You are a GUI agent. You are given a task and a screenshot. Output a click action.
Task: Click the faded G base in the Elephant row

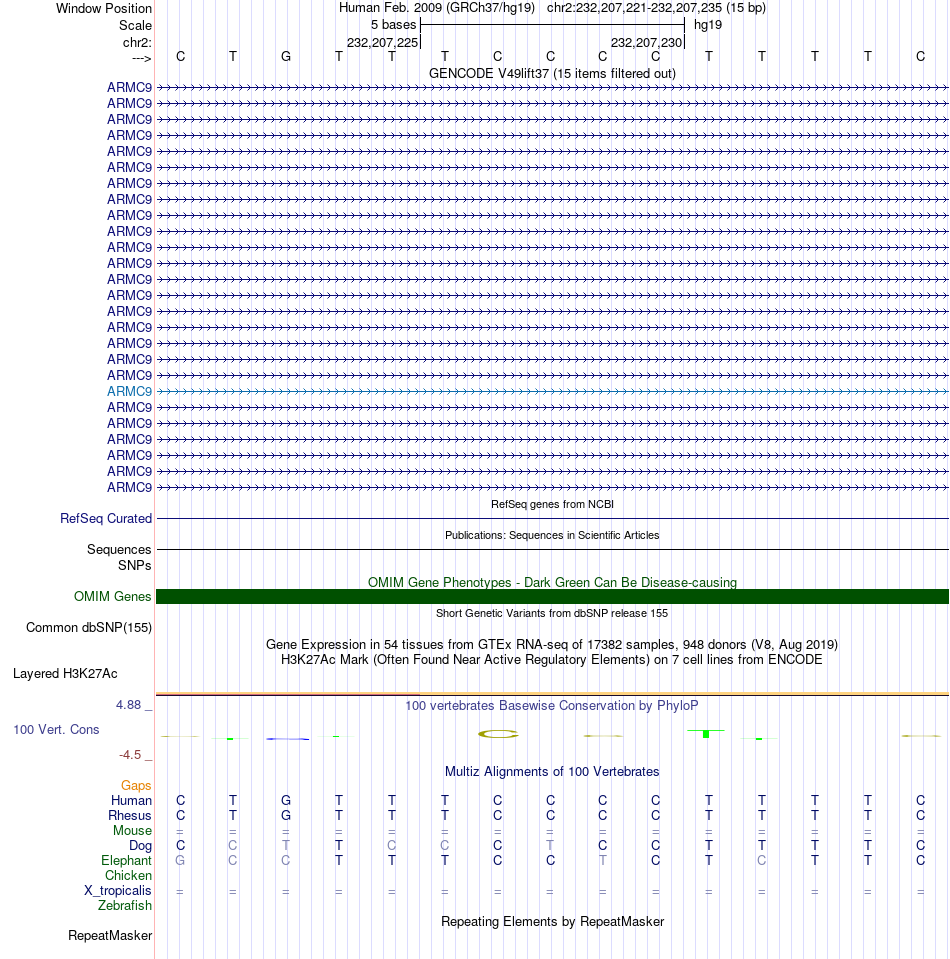(180, 861)
